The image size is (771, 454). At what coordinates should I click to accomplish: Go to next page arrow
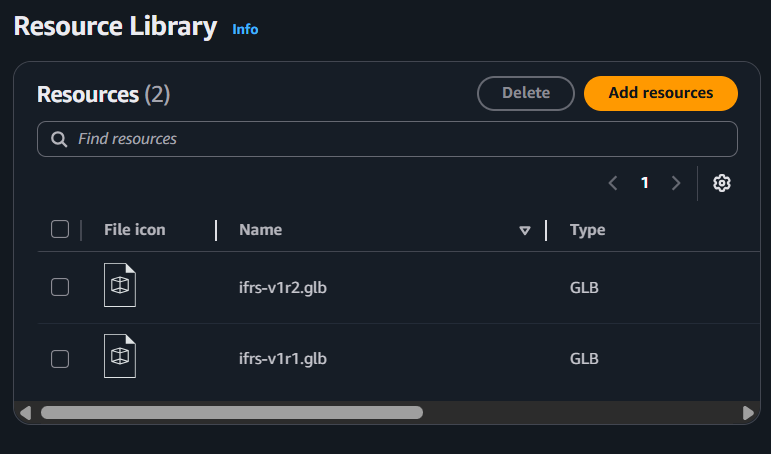(x=676, y=183)
